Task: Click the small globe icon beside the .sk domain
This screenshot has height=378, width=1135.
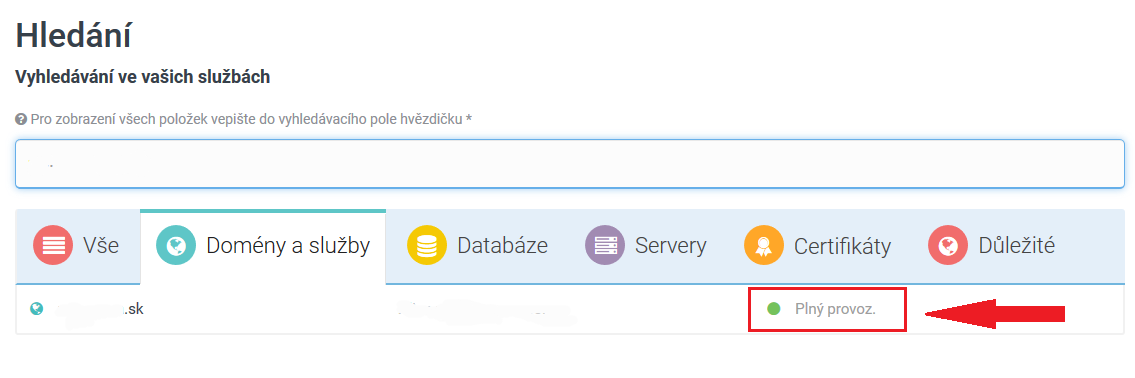Action: 36,309
